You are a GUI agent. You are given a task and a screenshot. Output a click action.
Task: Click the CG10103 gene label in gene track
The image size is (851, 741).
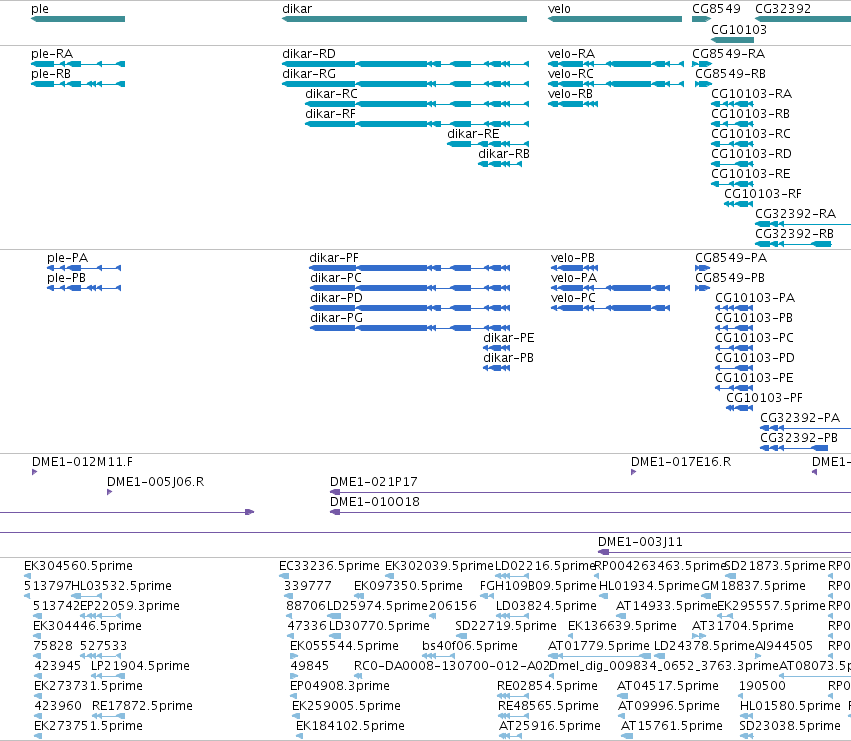pyautogui.click(x=739, y=29)
